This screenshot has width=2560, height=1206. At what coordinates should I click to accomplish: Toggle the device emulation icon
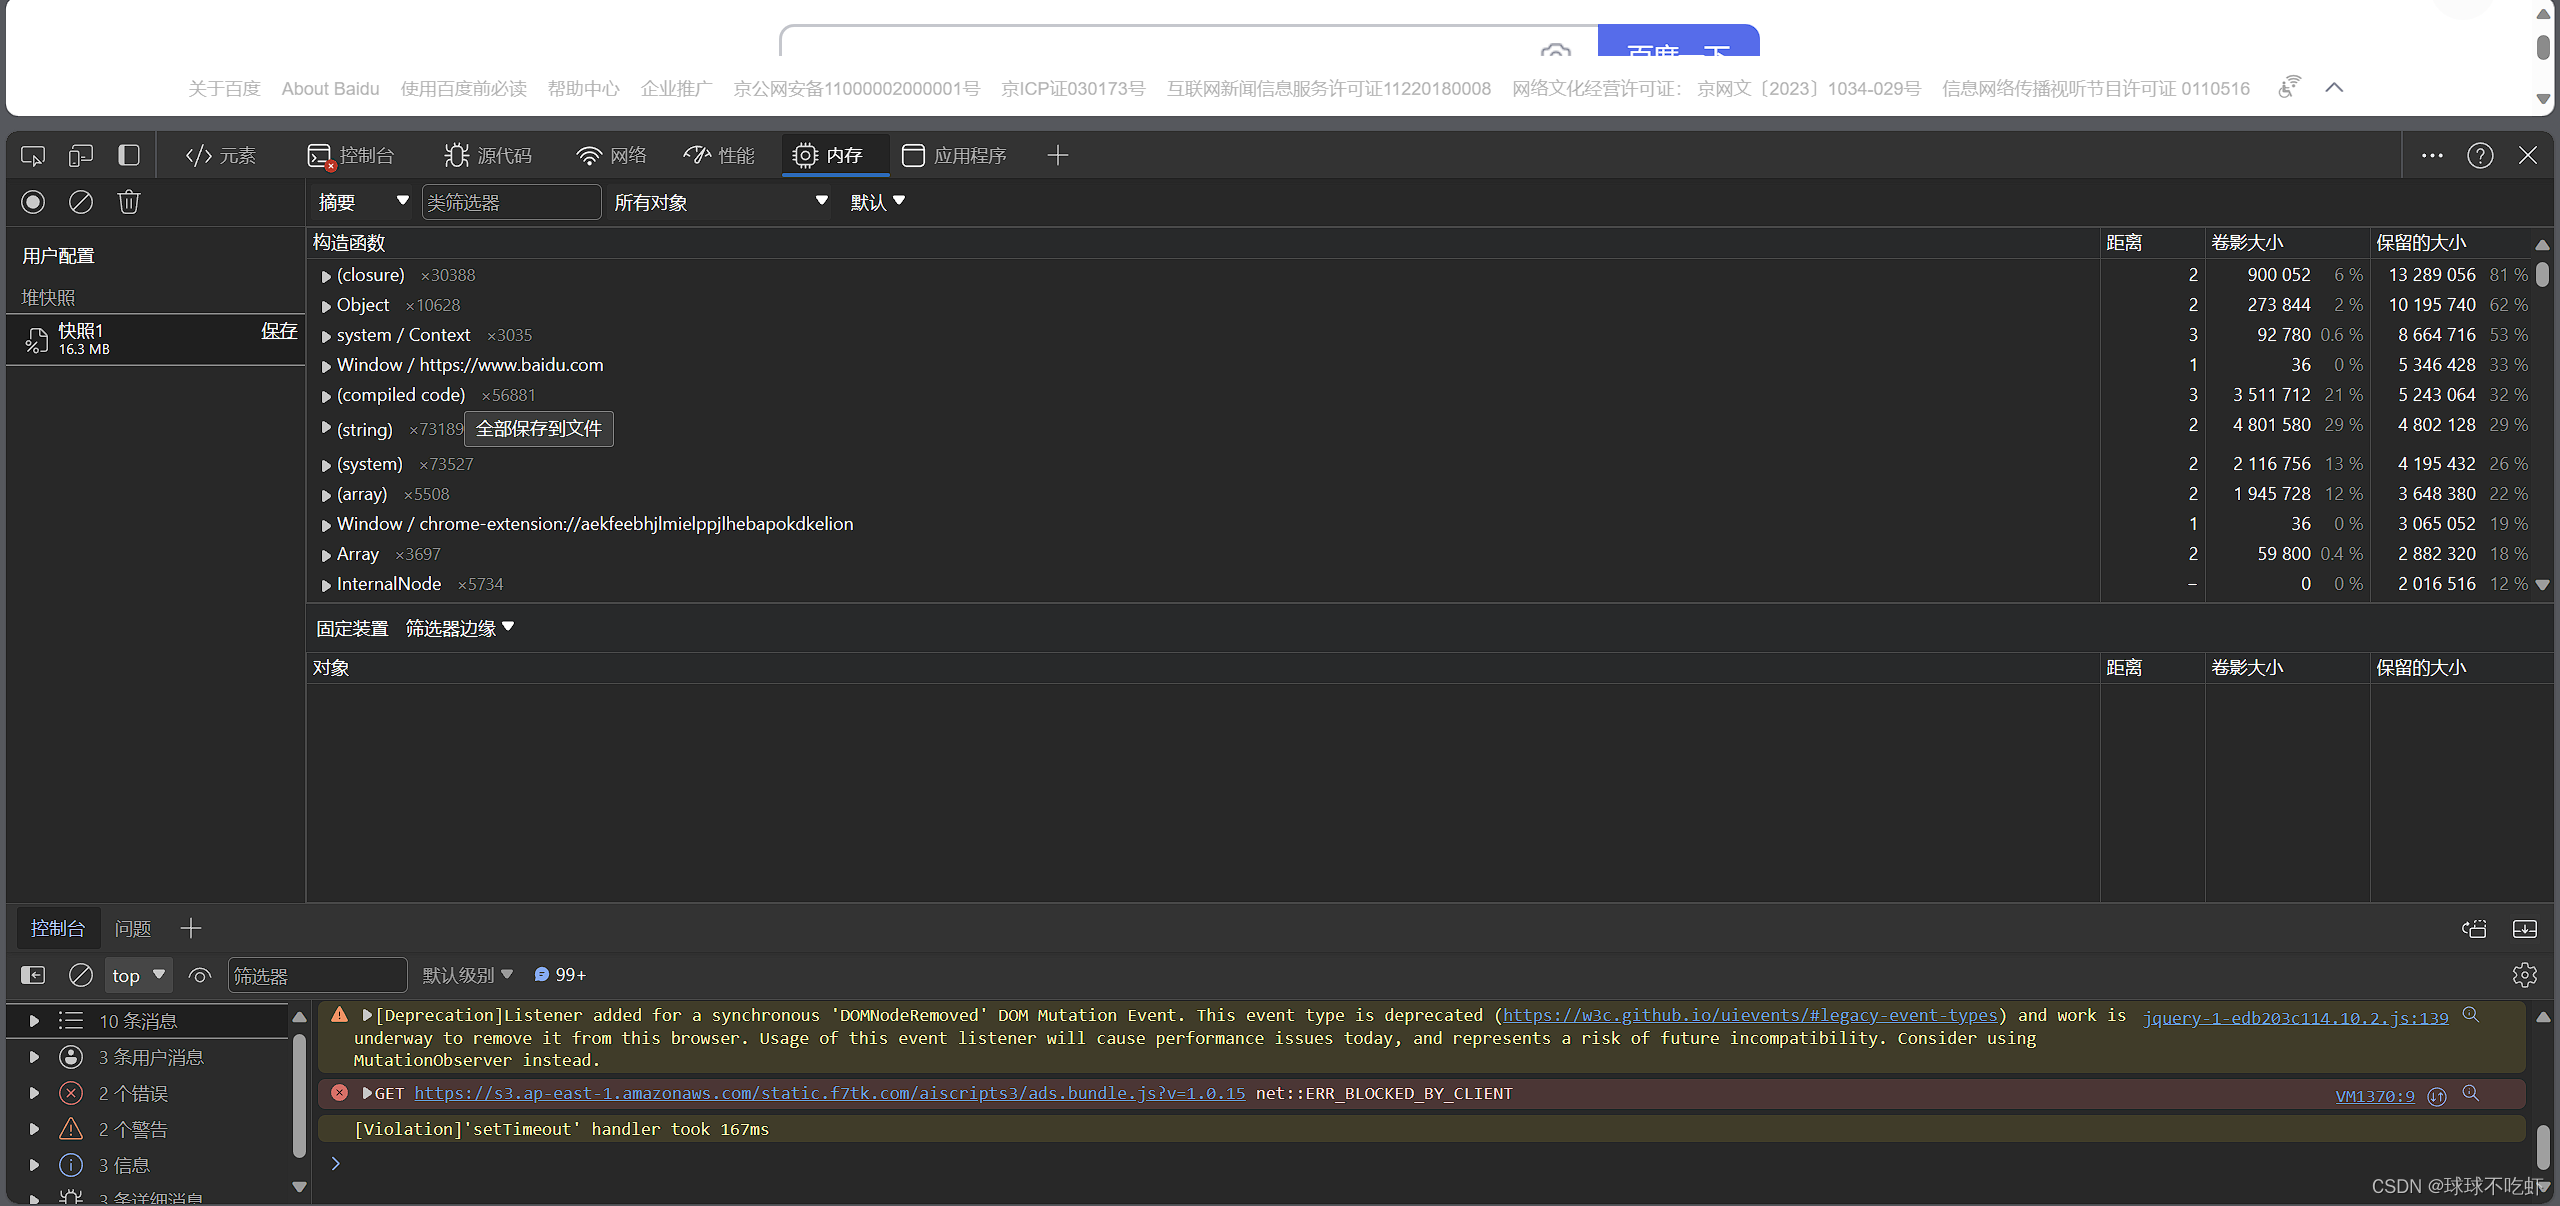(81, 156)
